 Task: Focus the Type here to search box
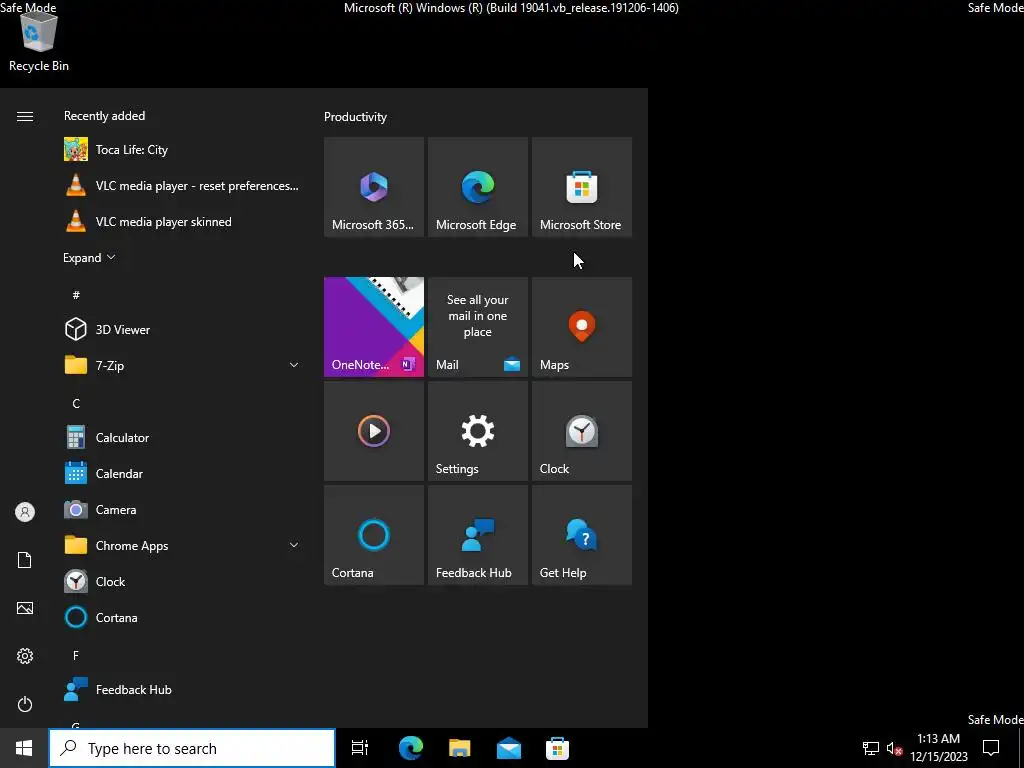(192, 748)
